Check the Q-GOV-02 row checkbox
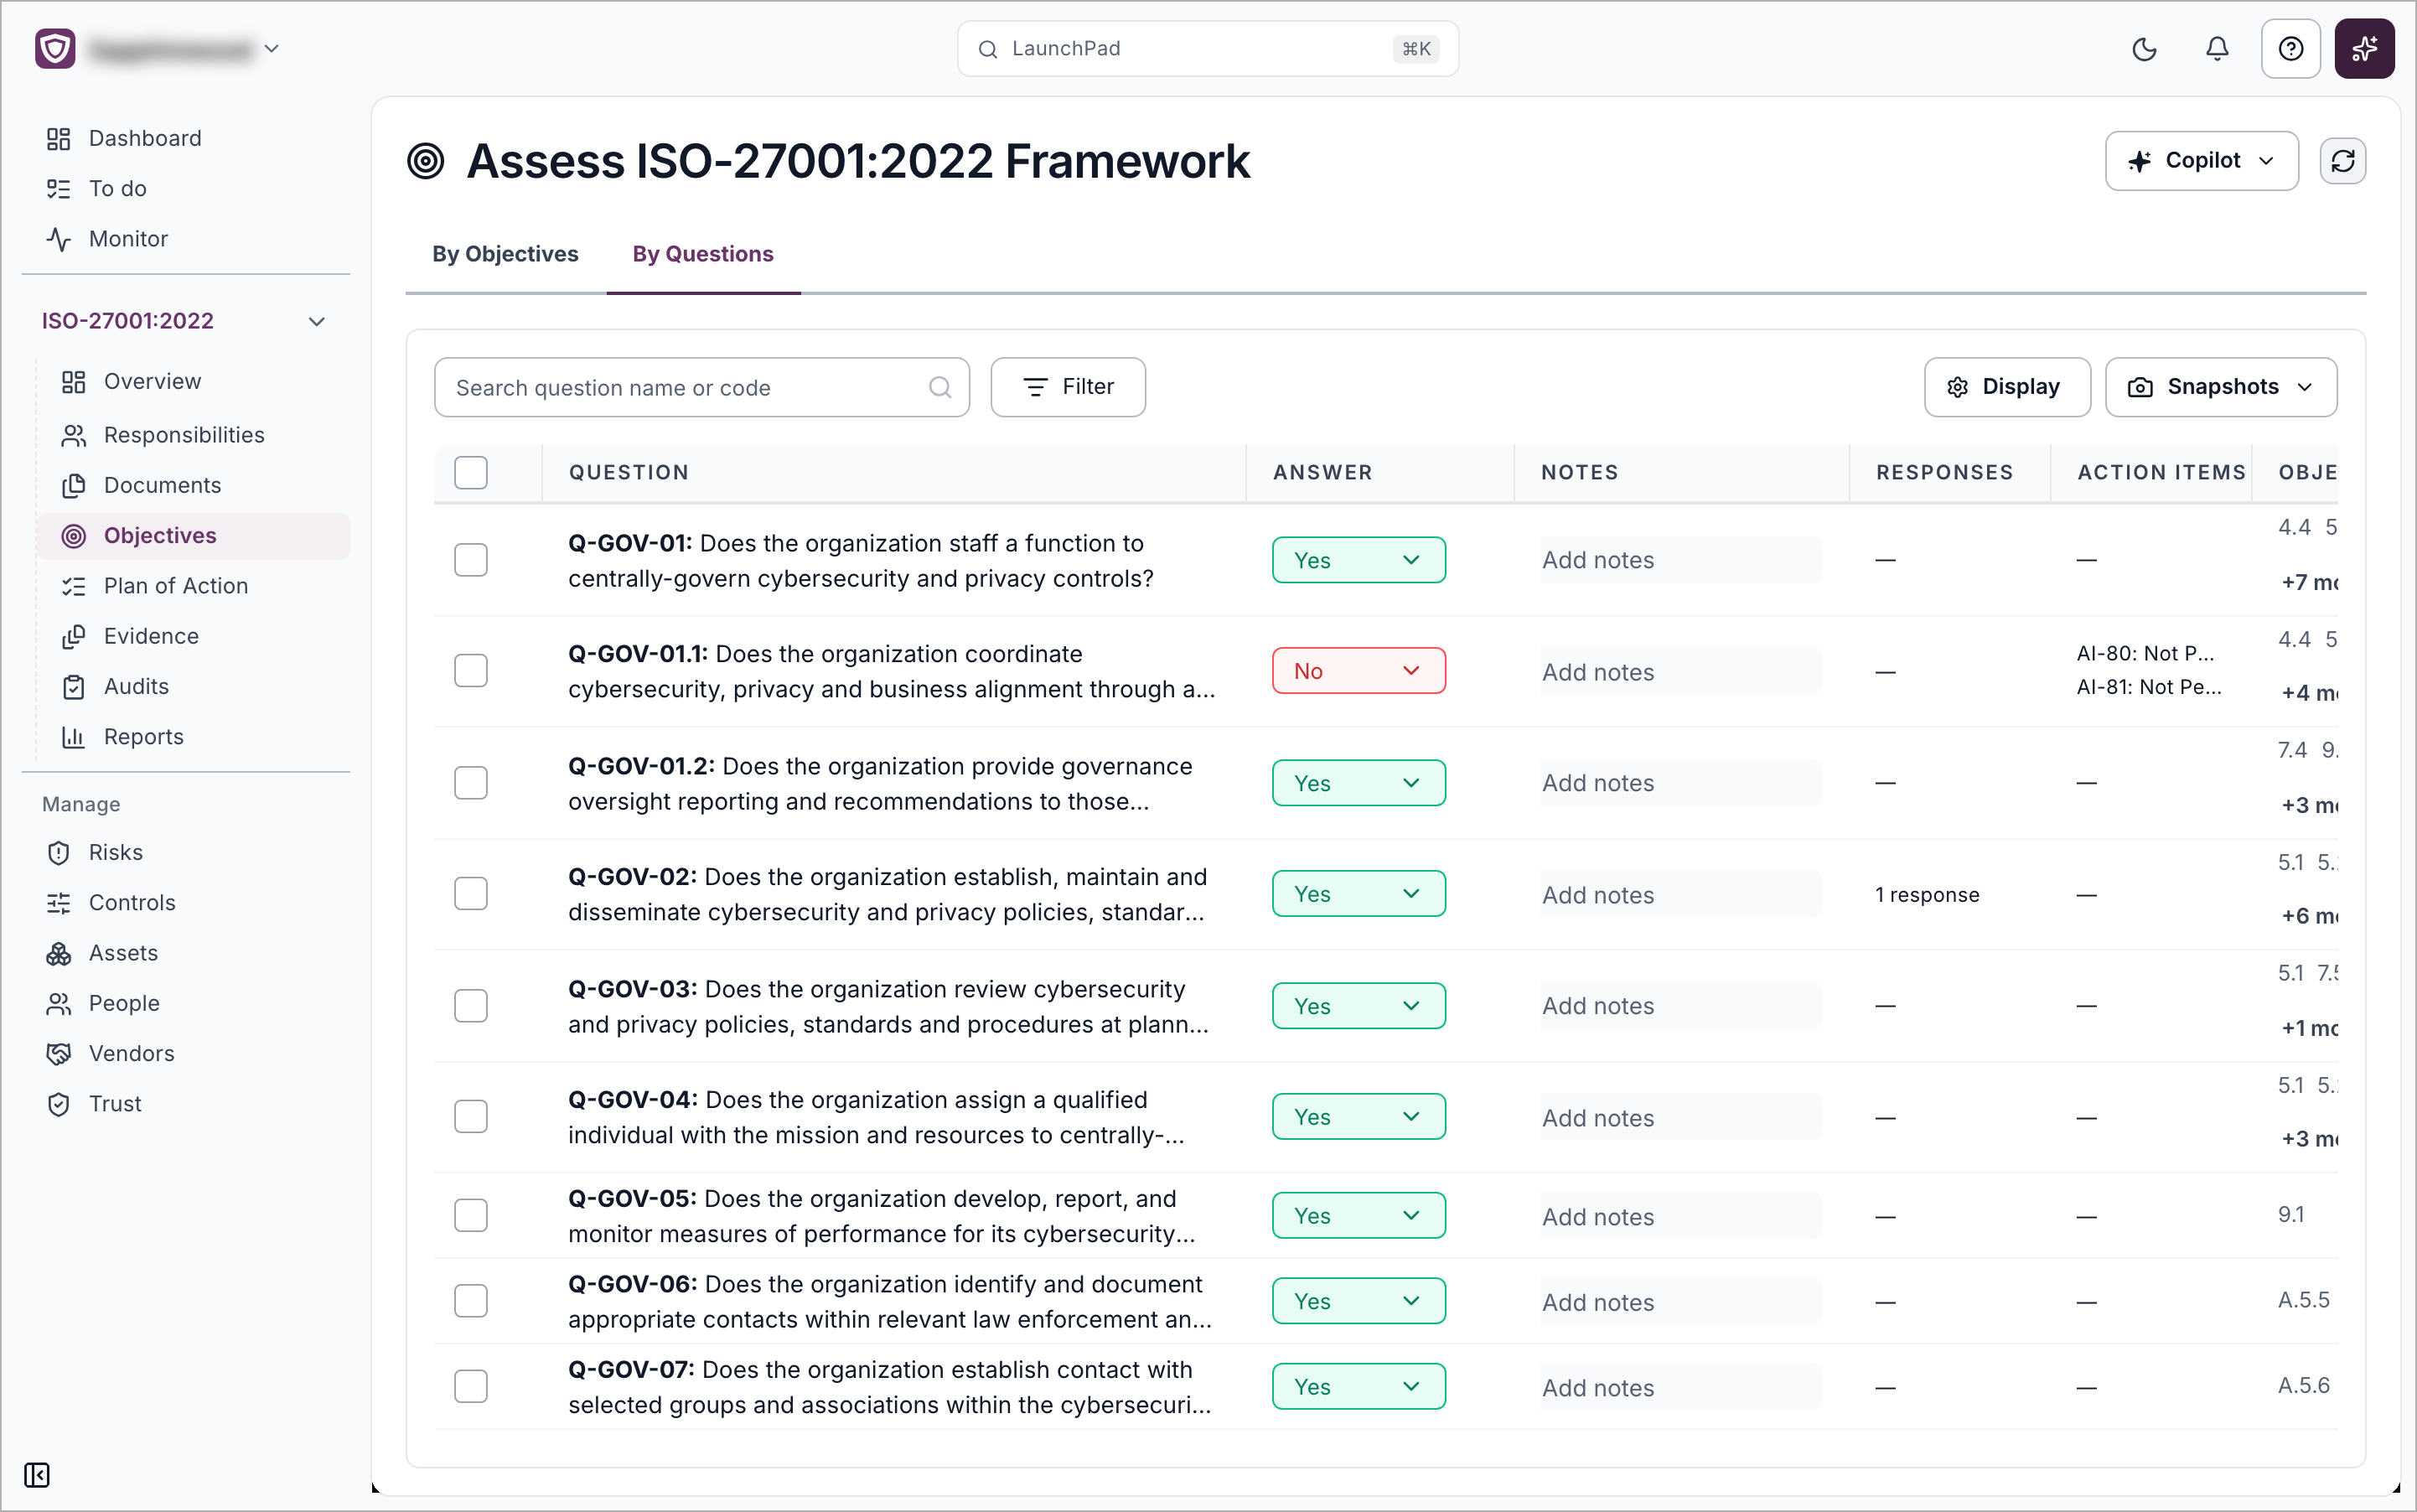 [x=470, y=893]
